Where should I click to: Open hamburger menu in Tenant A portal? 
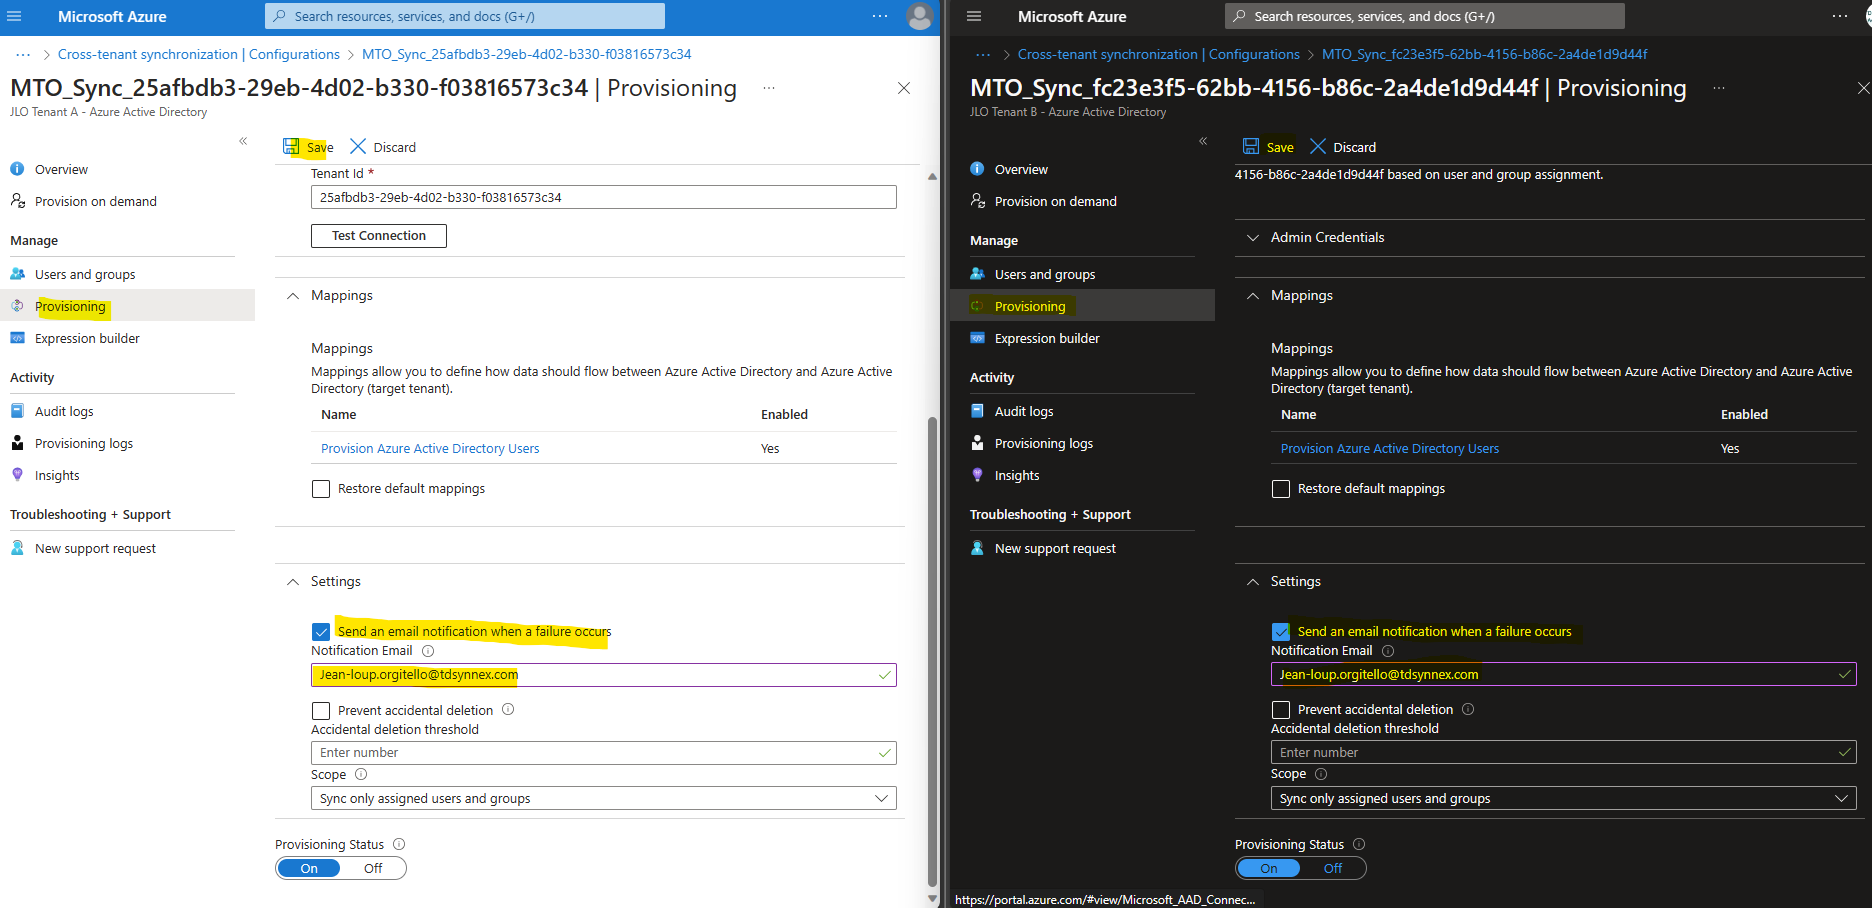pyautogui.click(x=14, y=16)
